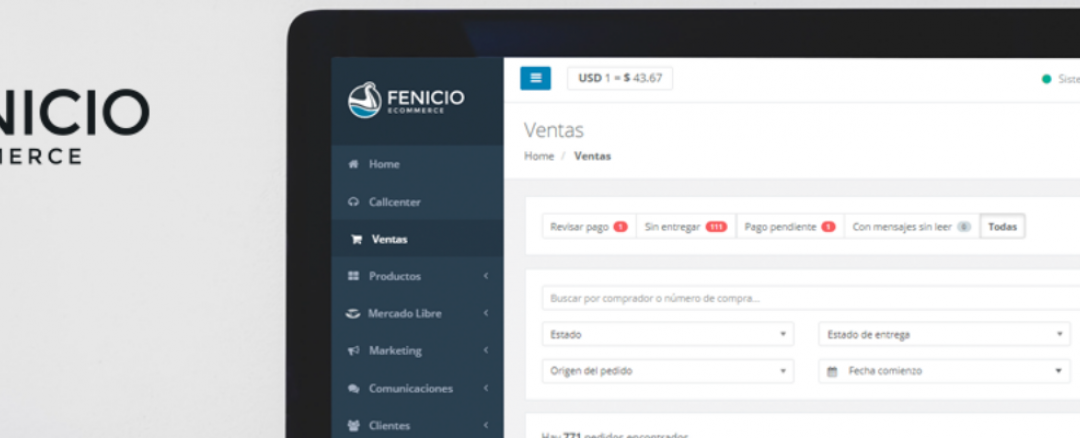This screenshot has width=1080, height=438.
Task: Click the red badge on Revisar pago
Action: [621, 227]
